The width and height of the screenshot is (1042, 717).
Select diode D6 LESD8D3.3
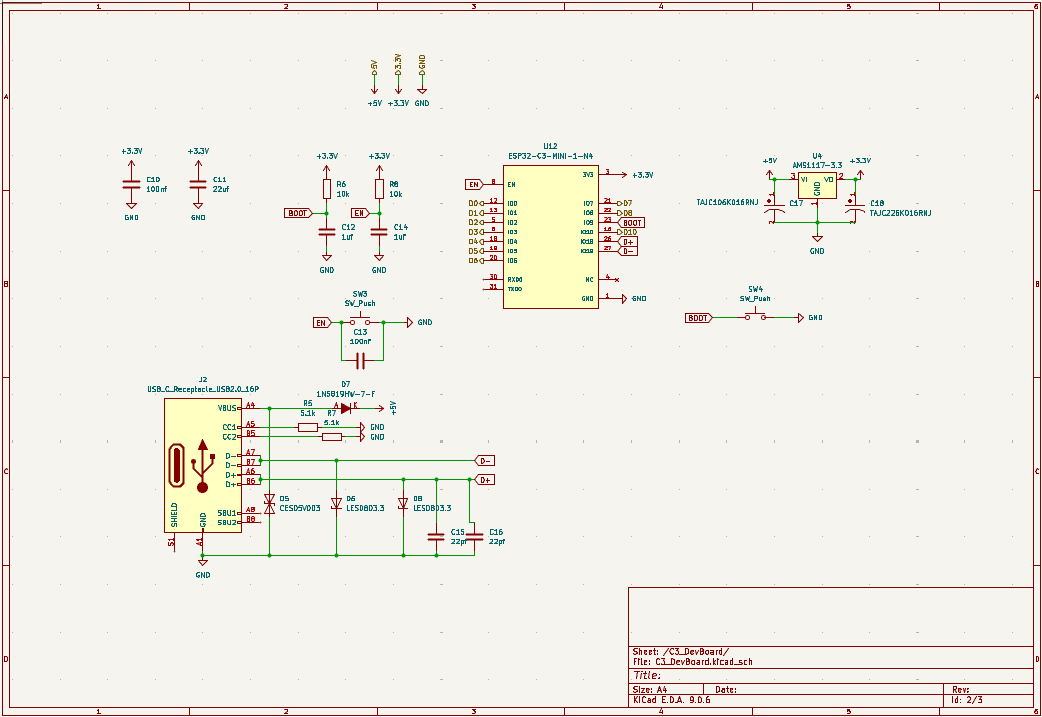coord(337,502)
